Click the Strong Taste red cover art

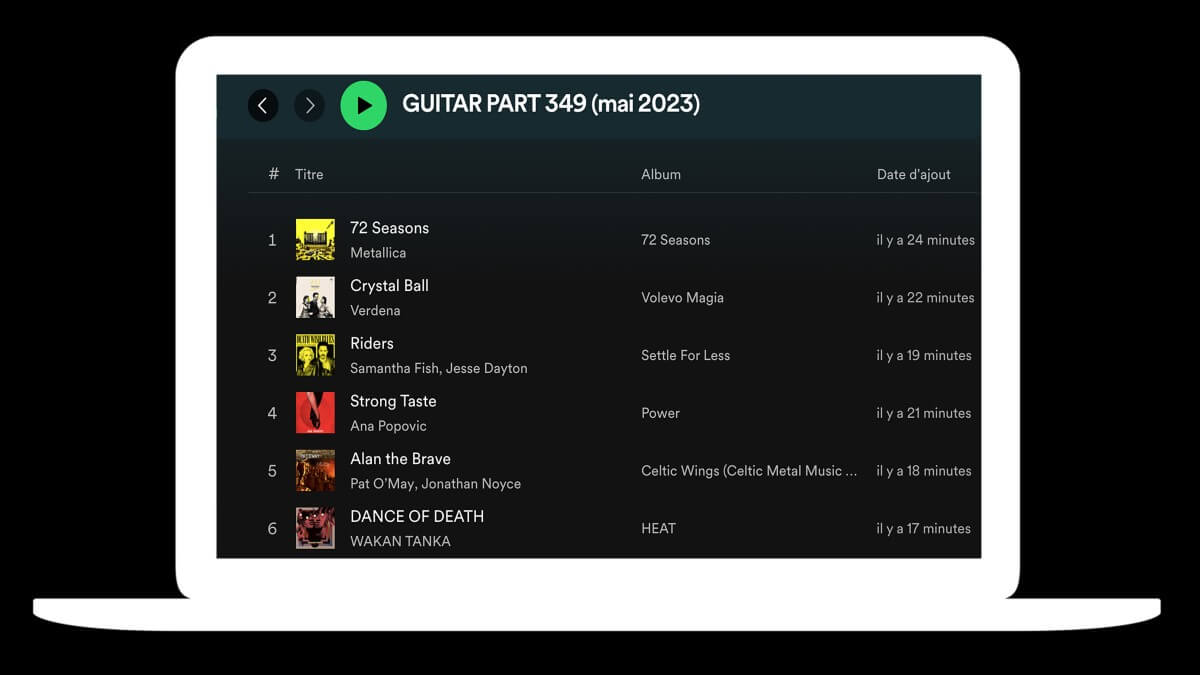pyautogui.click(x=315, y=413)
